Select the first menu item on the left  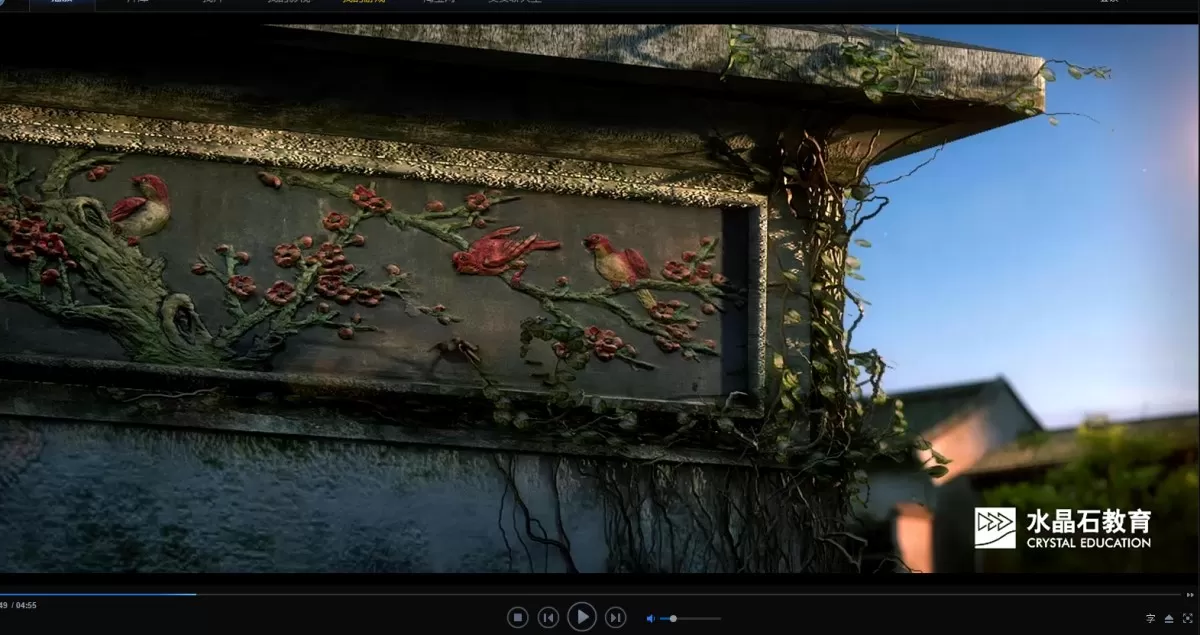pos(63,5)
